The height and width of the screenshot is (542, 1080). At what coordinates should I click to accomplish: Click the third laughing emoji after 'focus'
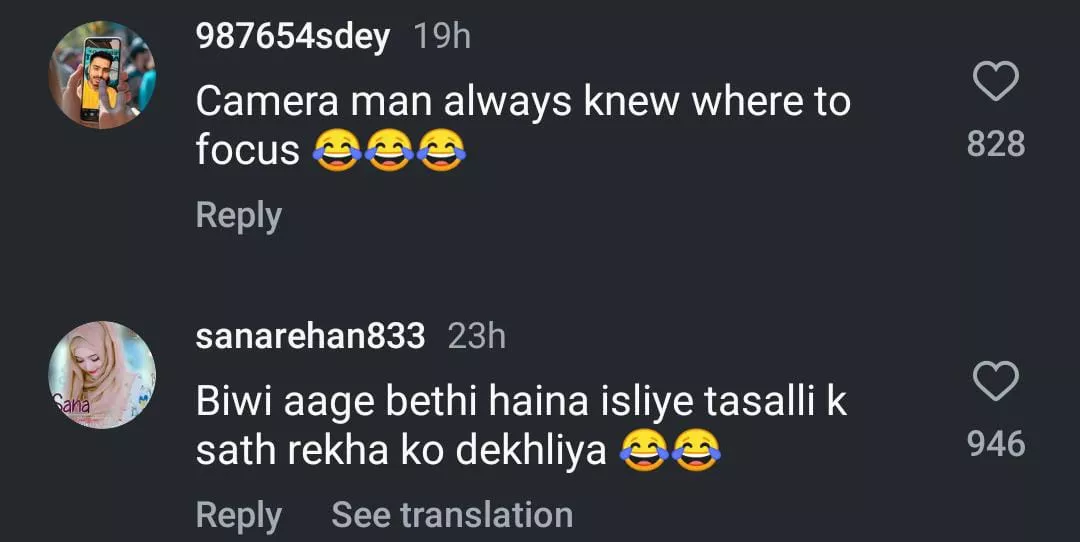coord(440,152)
